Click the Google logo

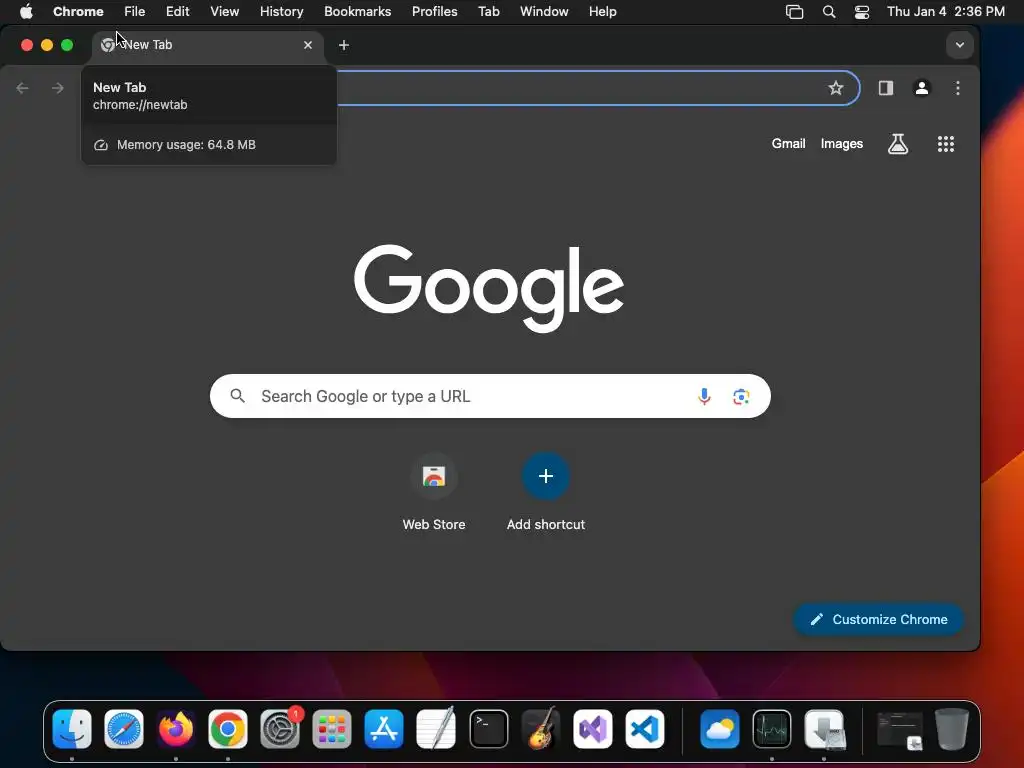pos(488,288)
